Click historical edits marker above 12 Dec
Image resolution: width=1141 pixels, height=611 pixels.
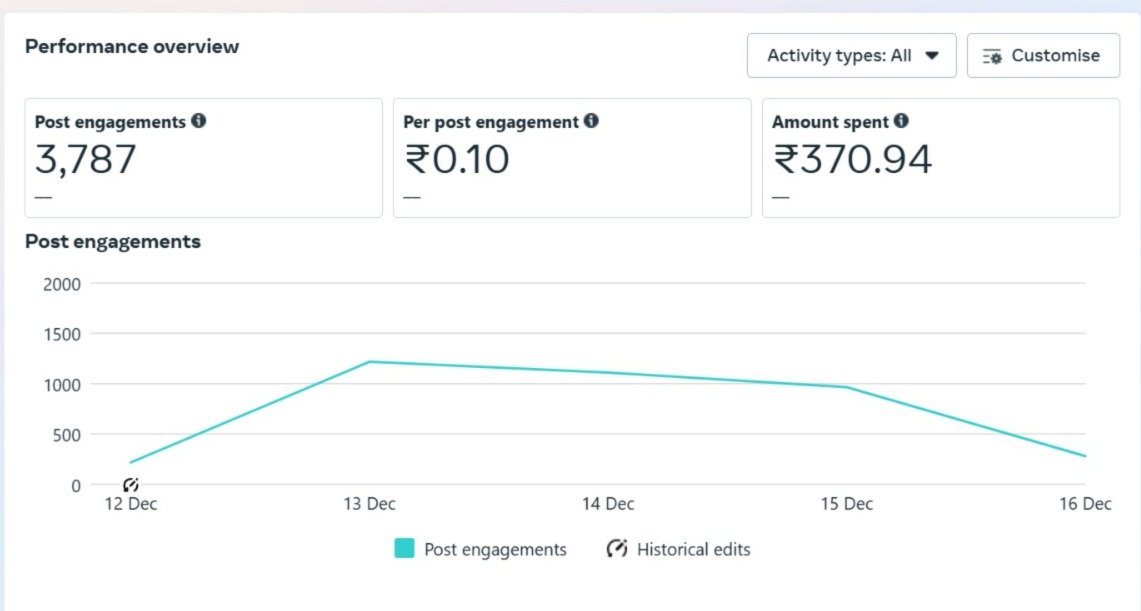tap(131, 485)
